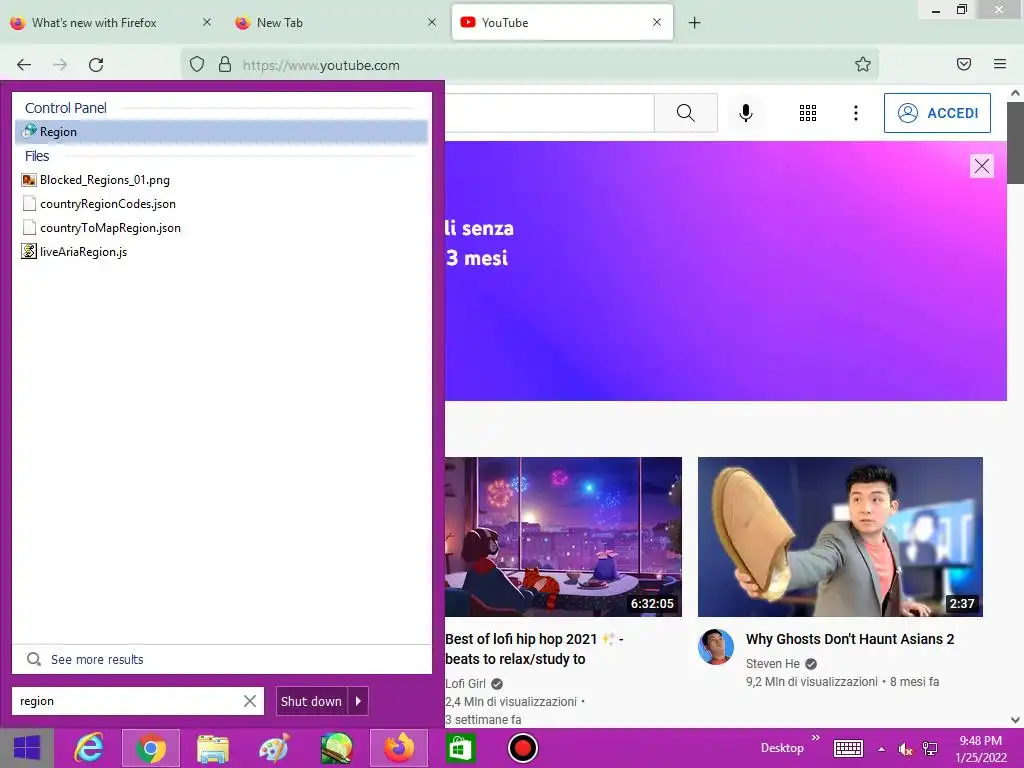The height and width of the screenshot is (768, 1024).
Task: Launch Internet Explorer from taskbar
Action: 89,748
